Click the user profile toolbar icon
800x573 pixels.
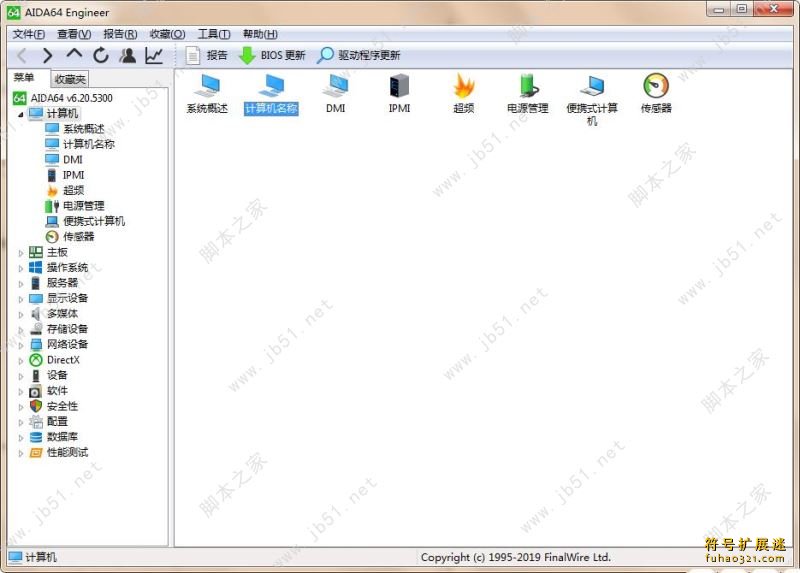pyautogui.click(x=127, y=56)
